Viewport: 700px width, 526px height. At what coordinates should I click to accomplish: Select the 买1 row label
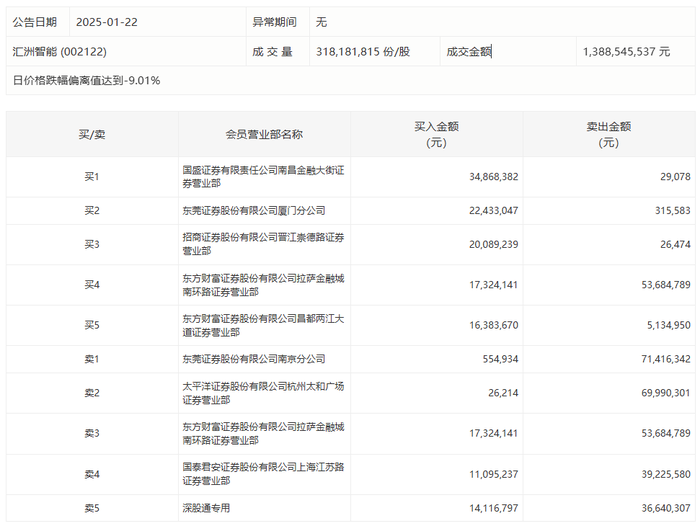[x=92, y=177]
